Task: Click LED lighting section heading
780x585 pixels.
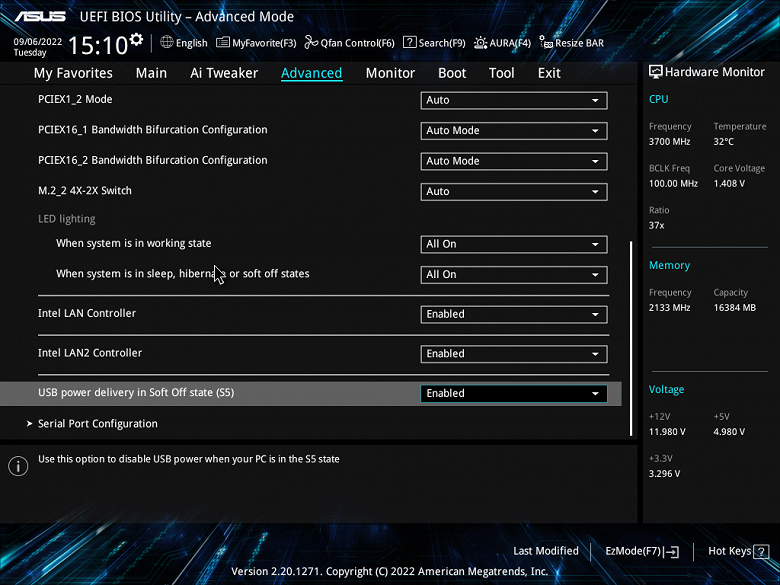Action: 67,219
